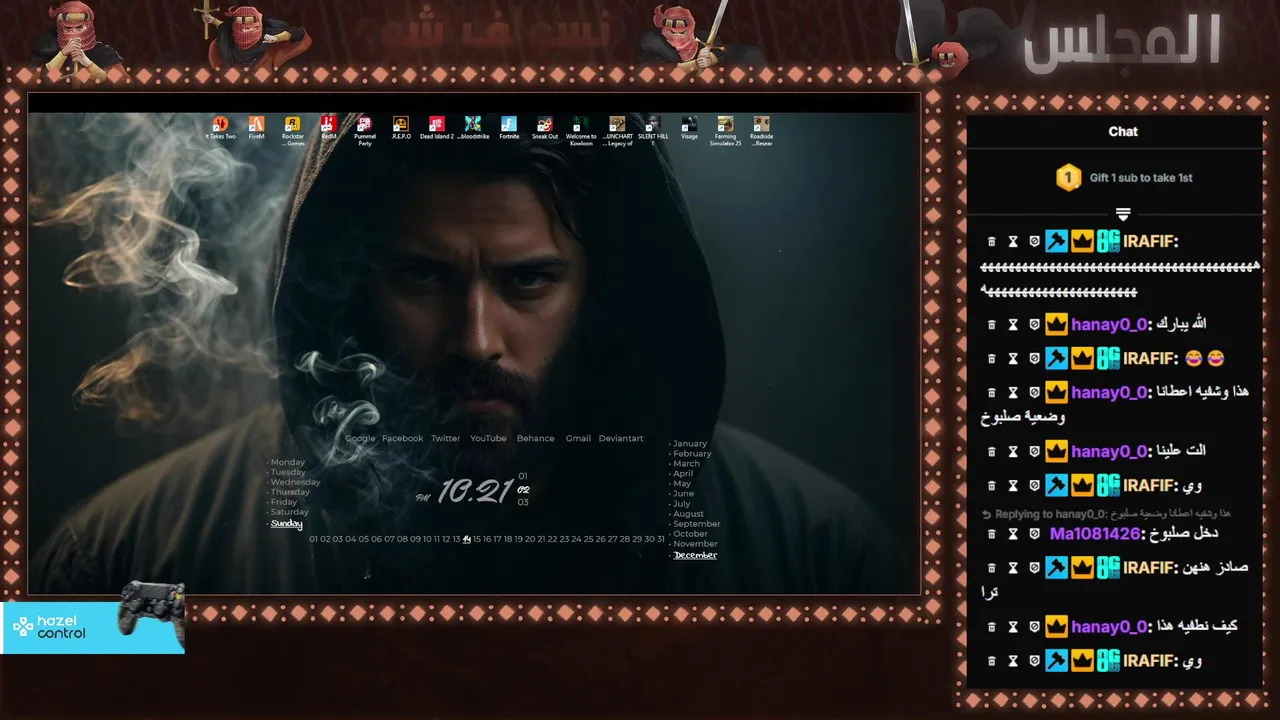Open the Facebook desktop widget link

[403, 438]
